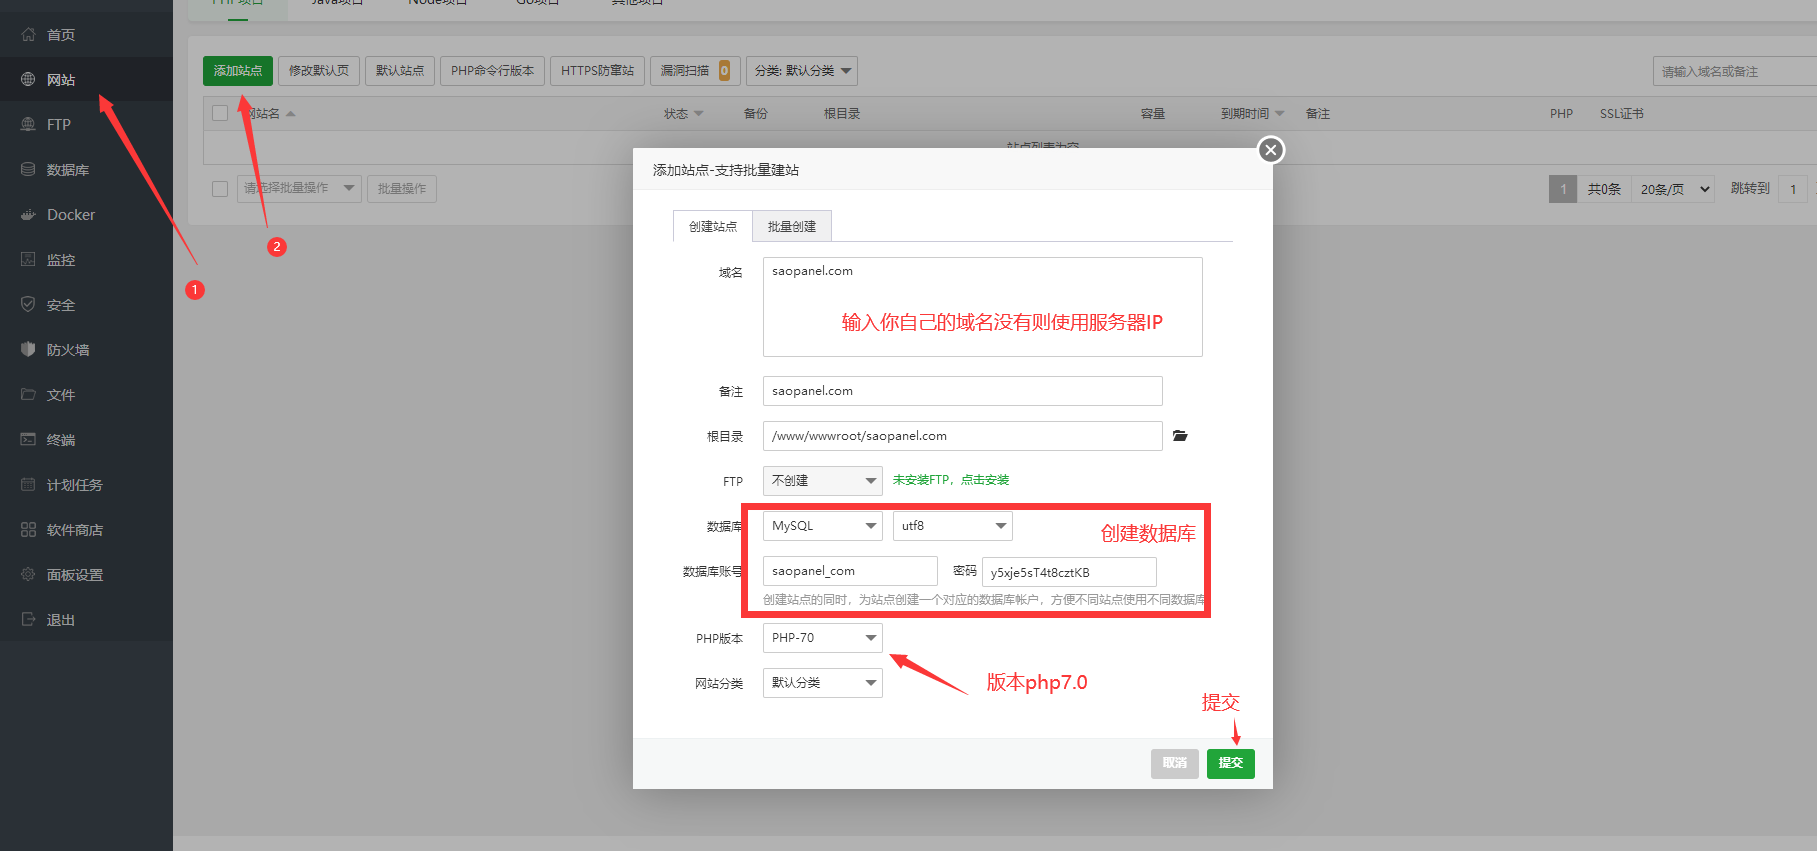Open 面板设置 panel settings
The width and height of the screenshot is (1817, 851).
74,575
